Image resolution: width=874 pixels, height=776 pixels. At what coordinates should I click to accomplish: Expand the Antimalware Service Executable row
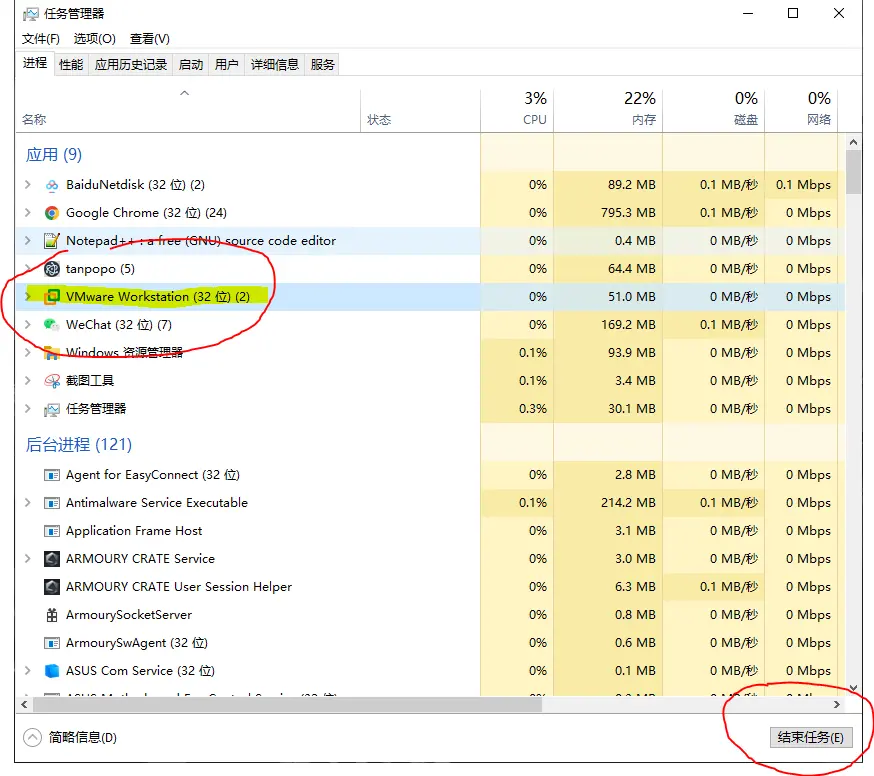(x=28, y=503)
